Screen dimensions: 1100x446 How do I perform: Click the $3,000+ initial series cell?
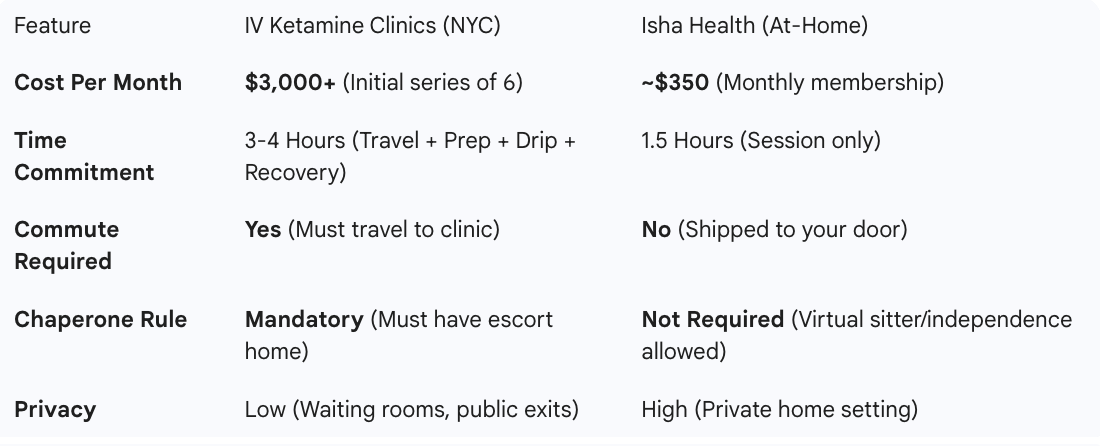point(383,83)
